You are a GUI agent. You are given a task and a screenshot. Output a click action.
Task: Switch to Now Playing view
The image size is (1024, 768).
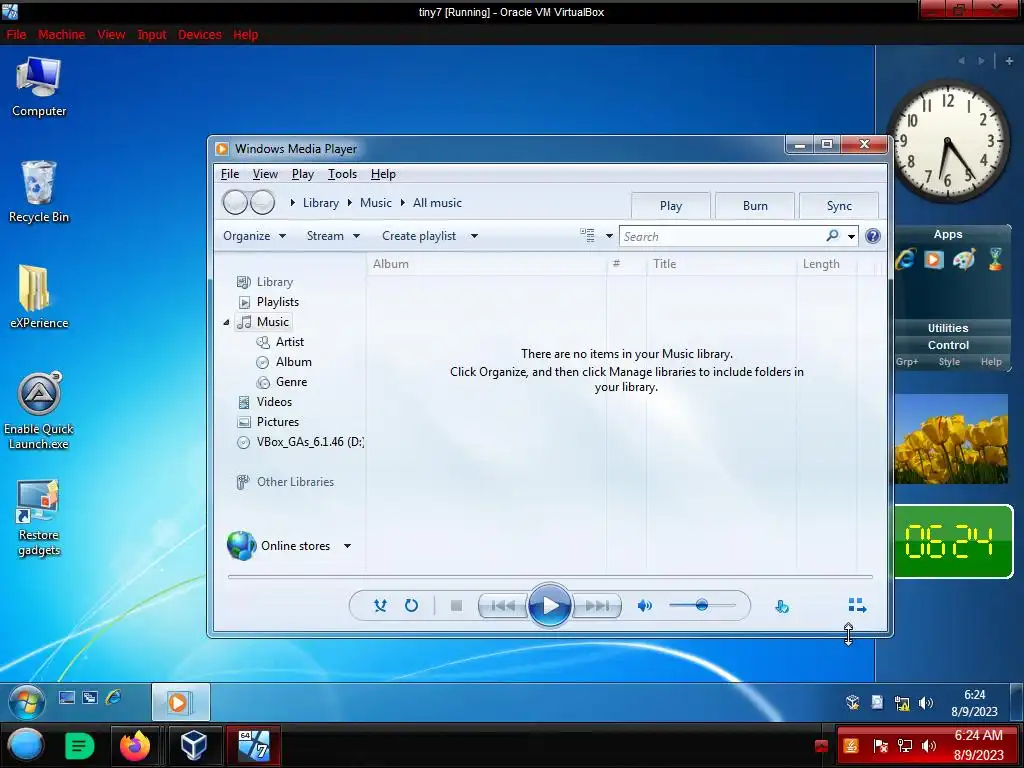(x=857, y=605)
